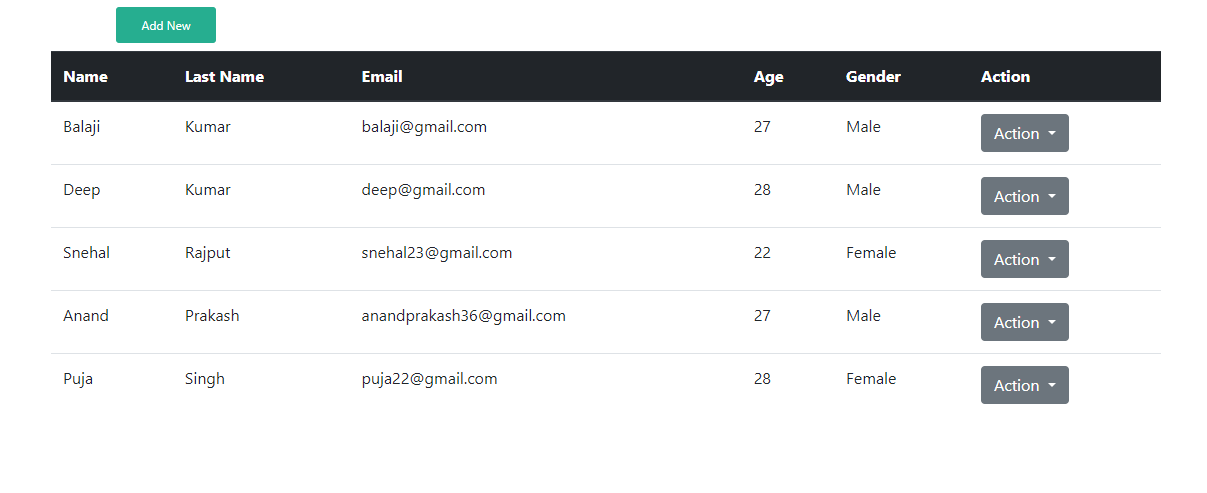Click the Add New button
Image resolution: width=1207 pixels, height=493 pixels.
pos(166,25)
